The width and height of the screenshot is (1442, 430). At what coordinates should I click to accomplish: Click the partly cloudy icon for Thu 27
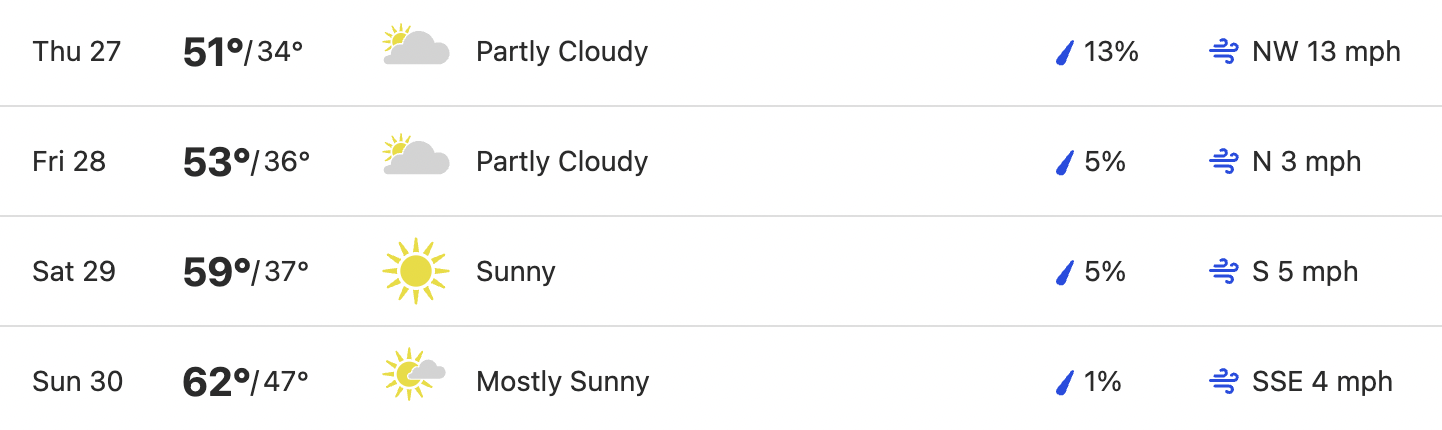[x=416, y=48]
